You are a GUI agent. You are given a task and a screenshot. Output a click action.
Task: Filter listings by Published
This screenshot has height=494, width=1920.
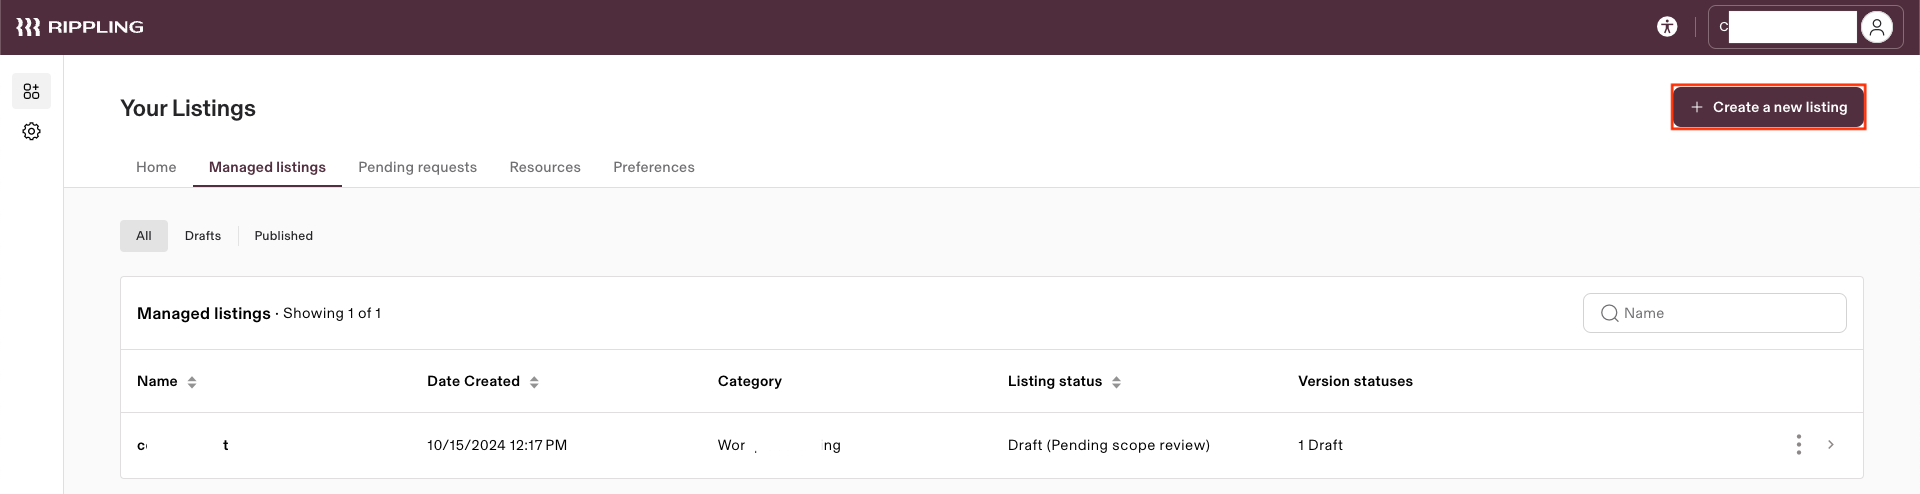[283, 236]
